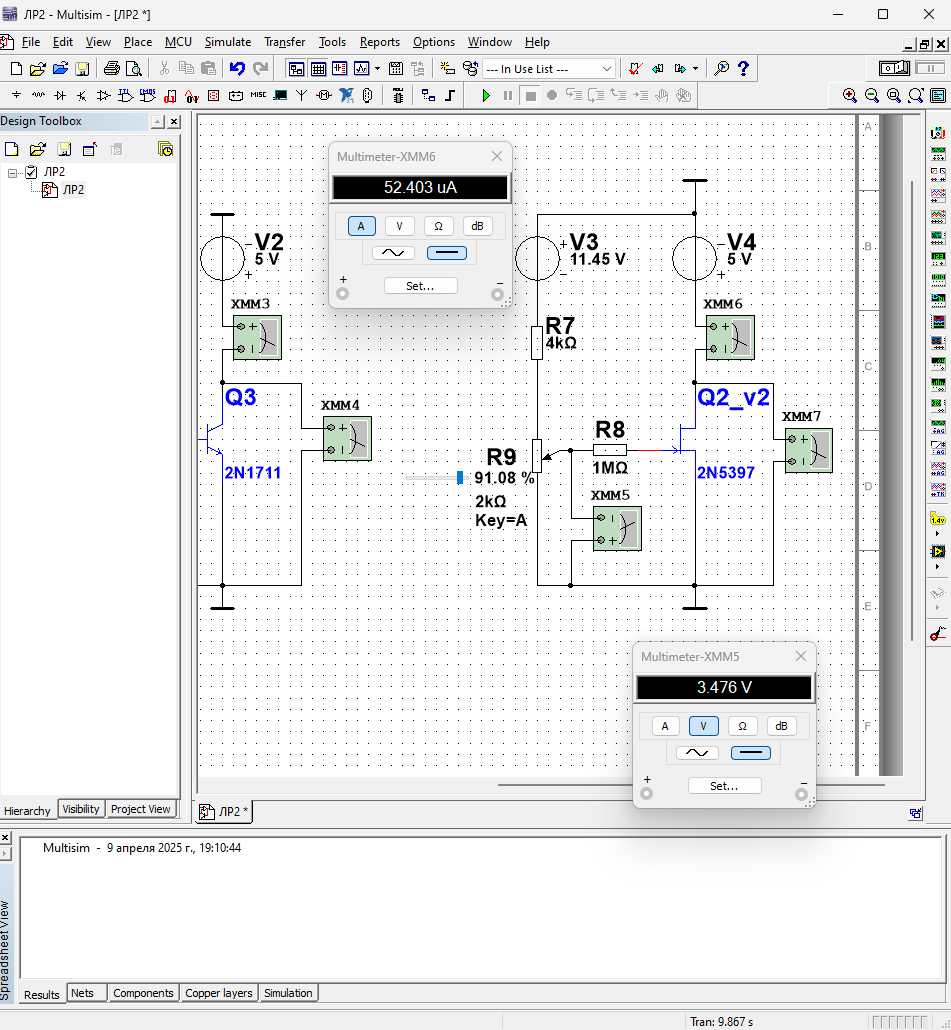Switch to the Components tab
The width and height of the screenshot is (951, 1030).
143,993
